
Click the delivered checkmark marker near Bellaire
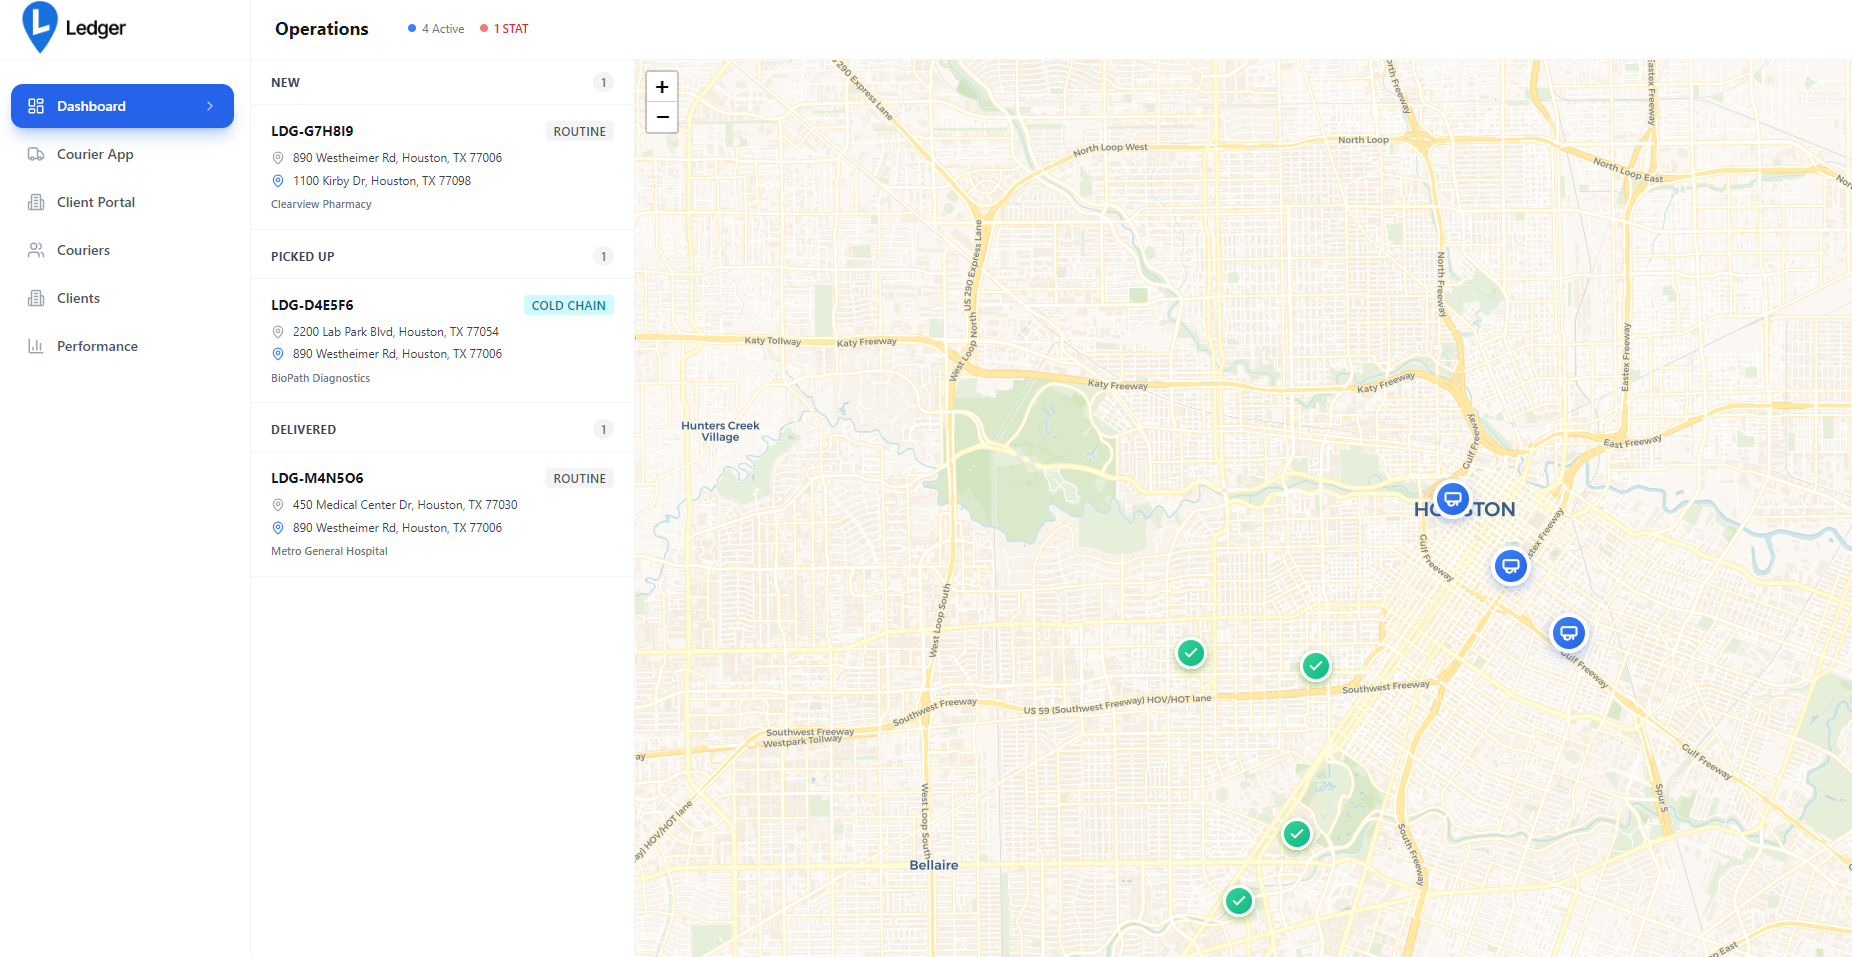1238,901
